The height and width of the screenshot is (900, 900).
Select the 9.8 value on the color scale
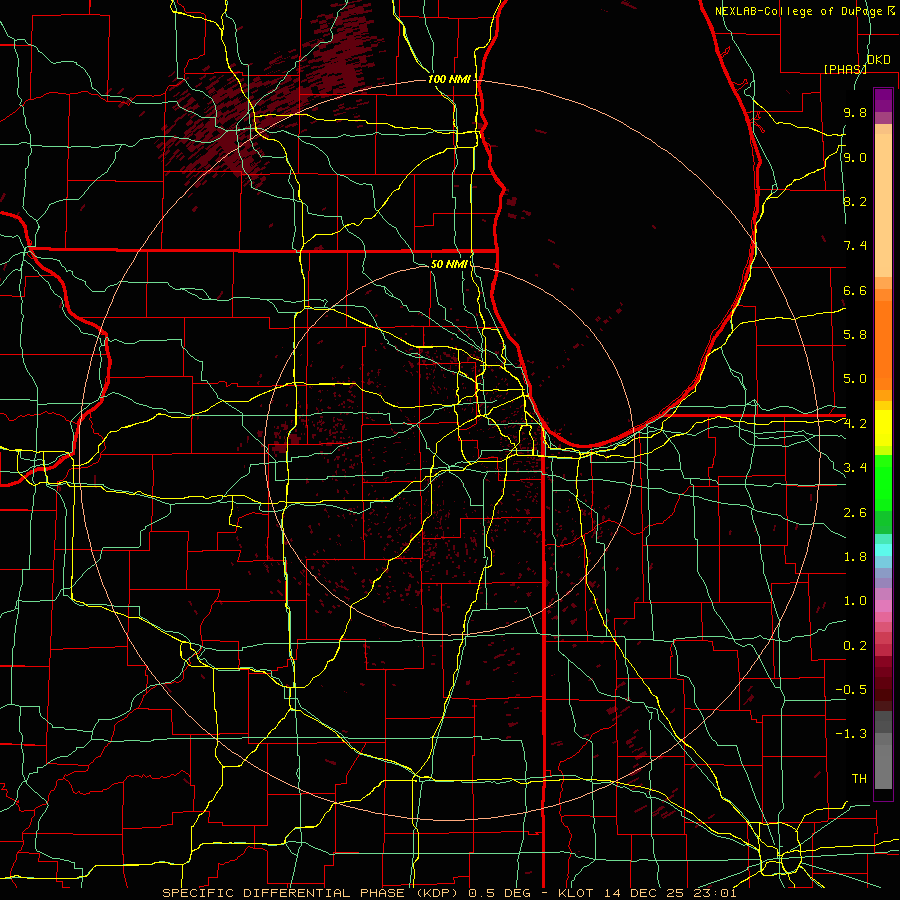click(x=855, y=113)
